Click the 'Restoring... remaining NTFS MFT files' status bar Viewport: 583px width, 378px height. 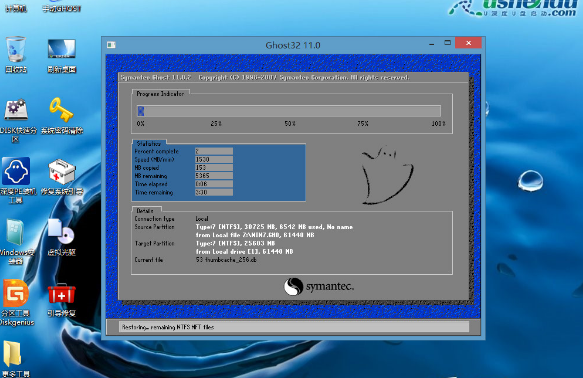[294, 327]
